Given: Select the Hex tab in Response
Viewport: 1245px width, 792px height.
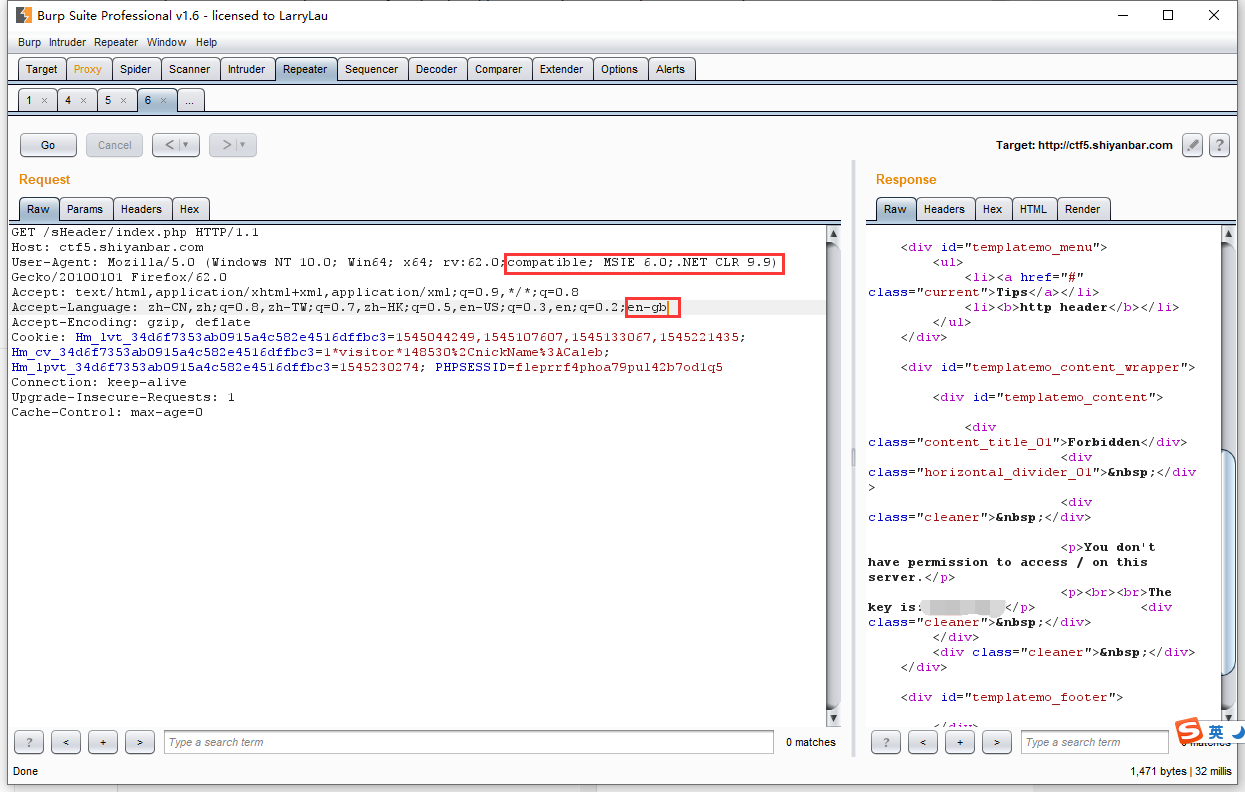Looking at the screenshot, I should (992, 209).
